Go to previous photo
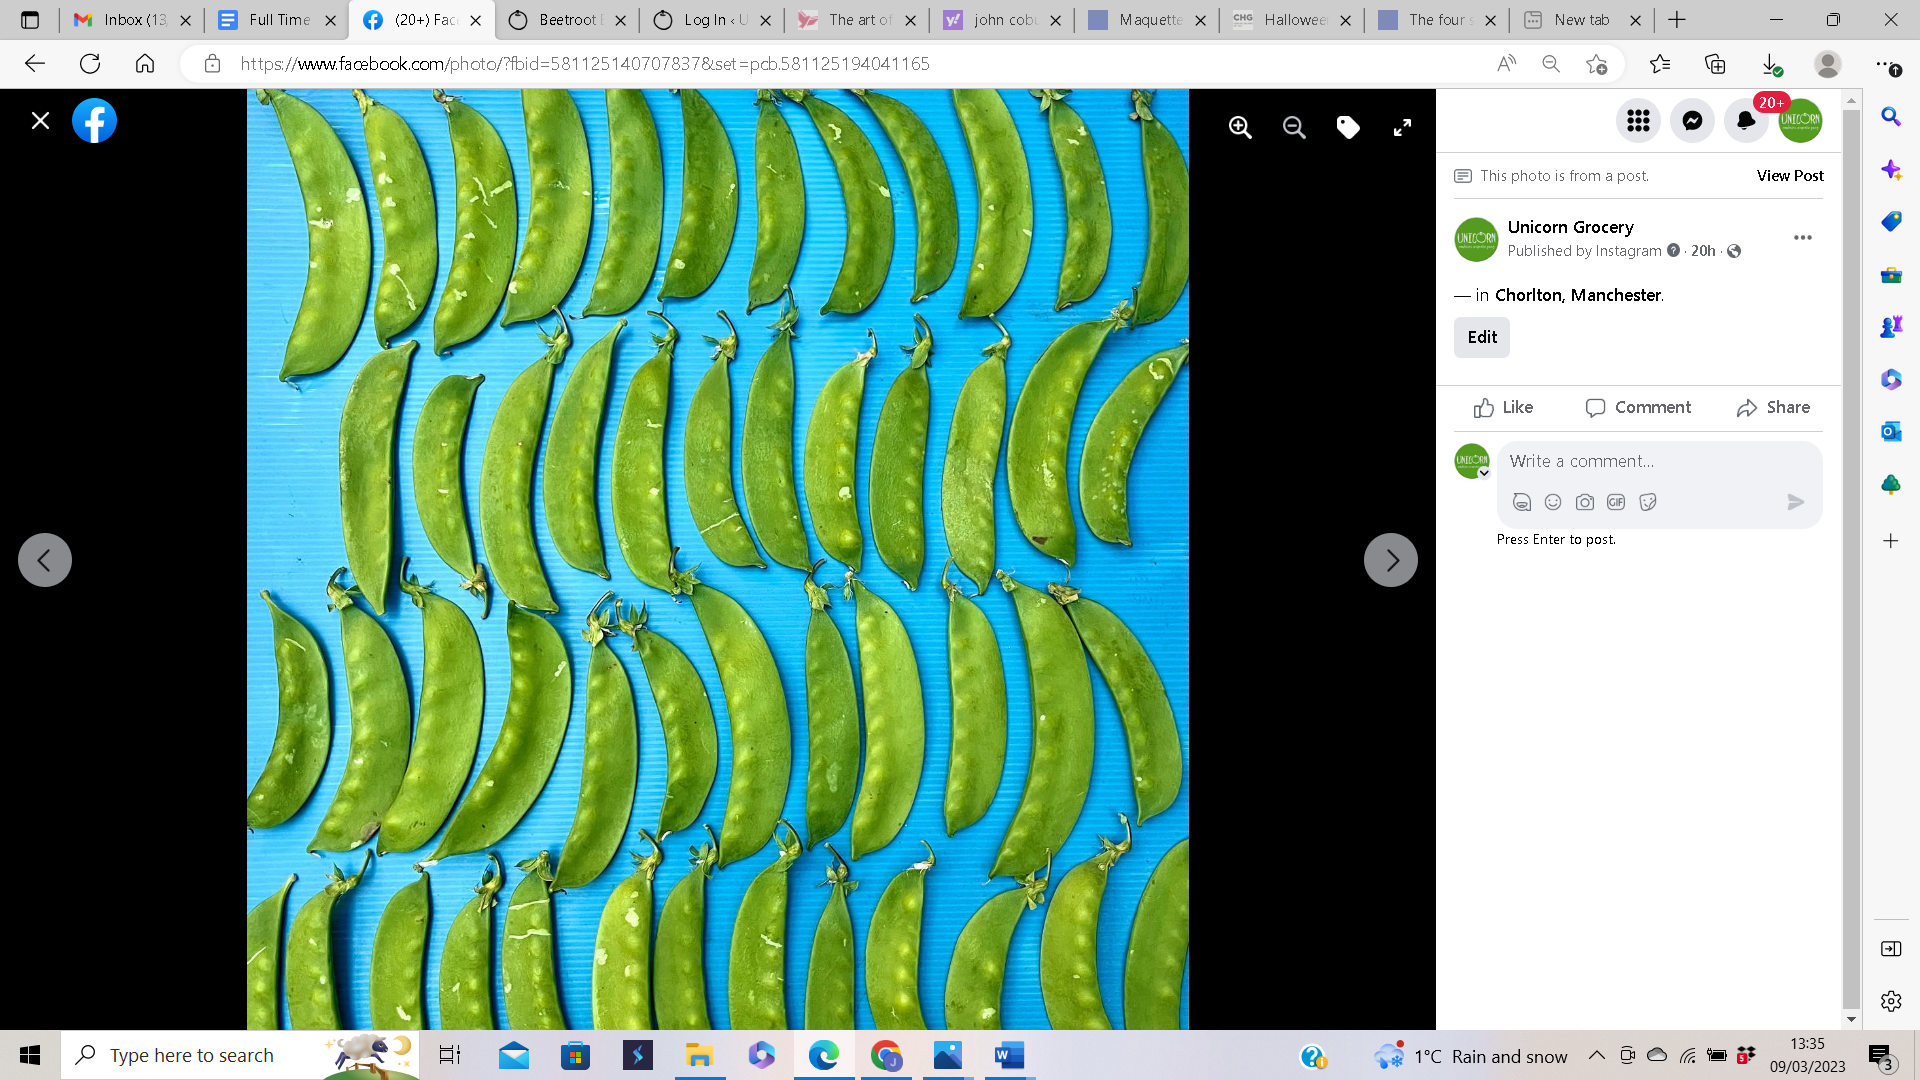Image resolution: width=1920 pixels, height=1080 pixels. click(x=45, y=560)
